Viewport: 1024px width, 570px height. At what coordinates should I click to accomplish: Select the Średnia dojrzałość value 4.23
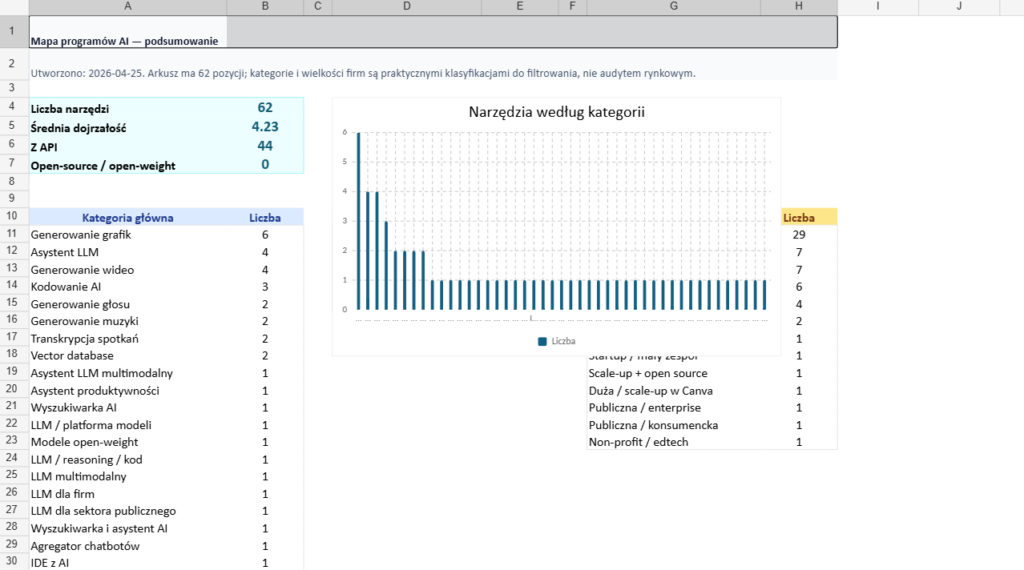click(x=264, y=127)
